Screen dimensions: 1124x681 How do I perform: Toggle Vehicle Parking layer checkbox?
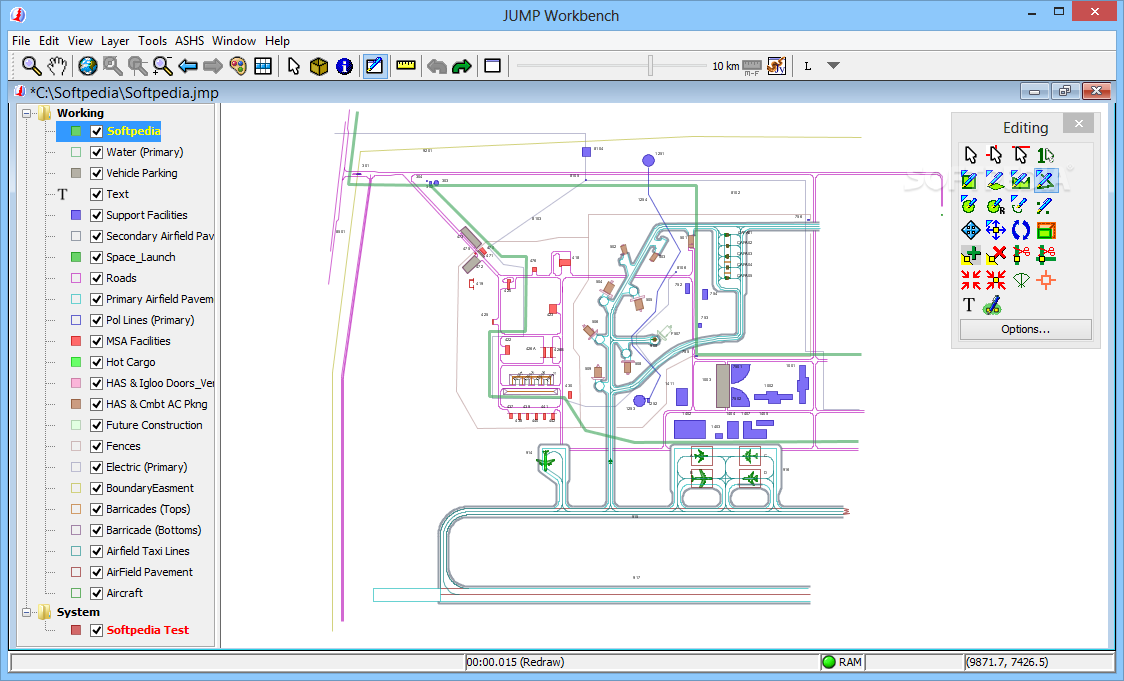tap(97, 173)
